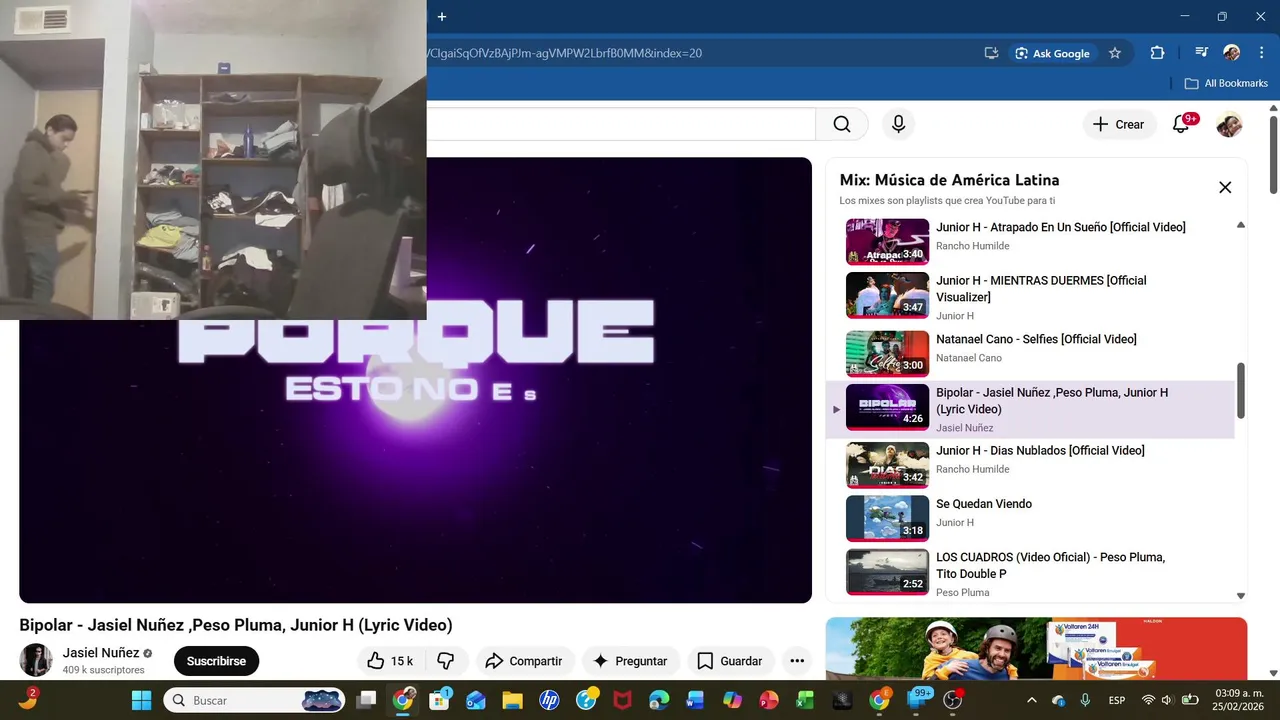1280x720 pixels.
Task: Open a new Chrome tab
Action: tap(441, 16)
